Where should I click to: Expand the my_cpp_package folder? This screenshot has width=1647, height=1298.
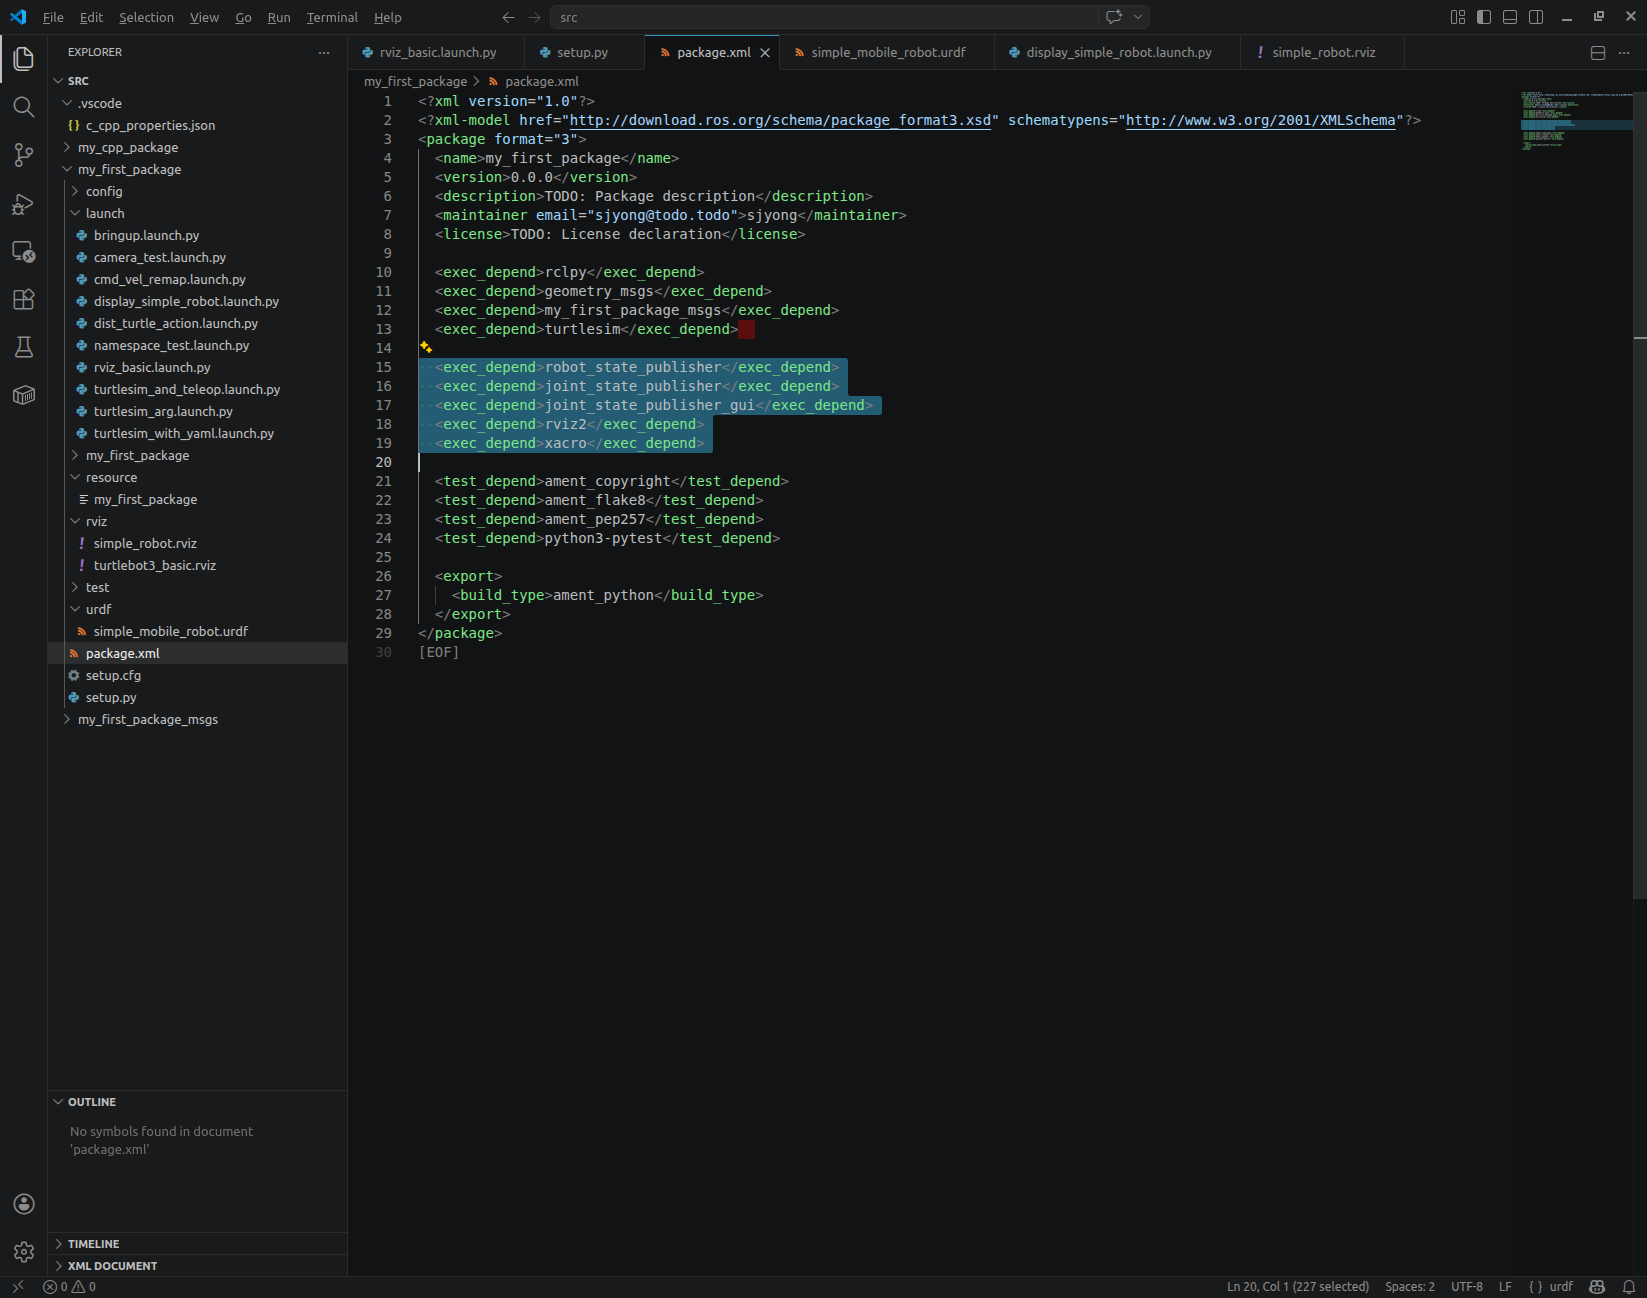[x=67, y=147]
